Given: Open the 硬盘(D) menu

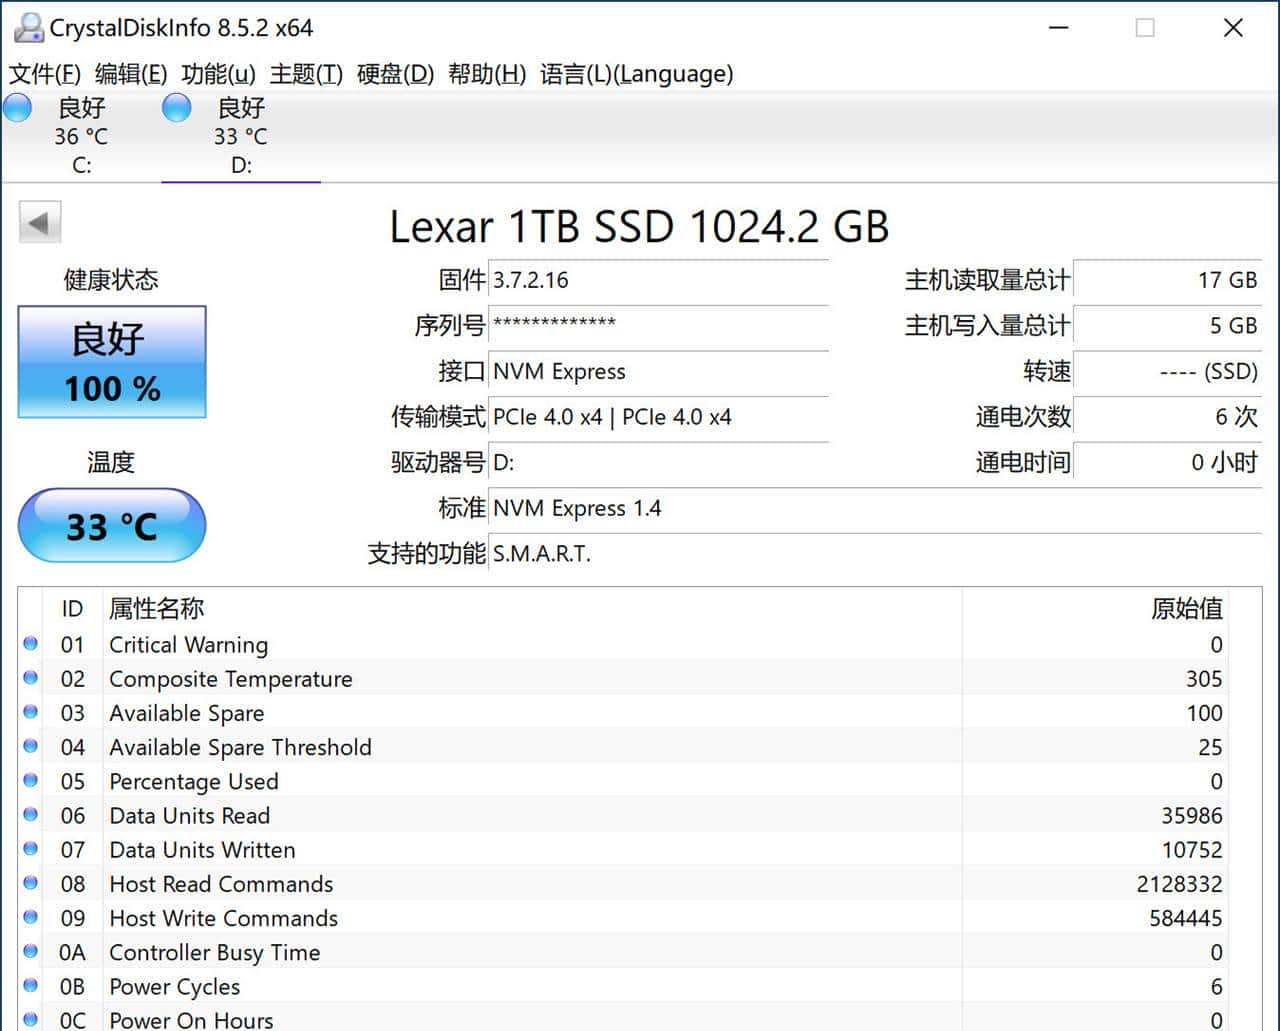Looking at the screenshot, I should pos(395,74).
